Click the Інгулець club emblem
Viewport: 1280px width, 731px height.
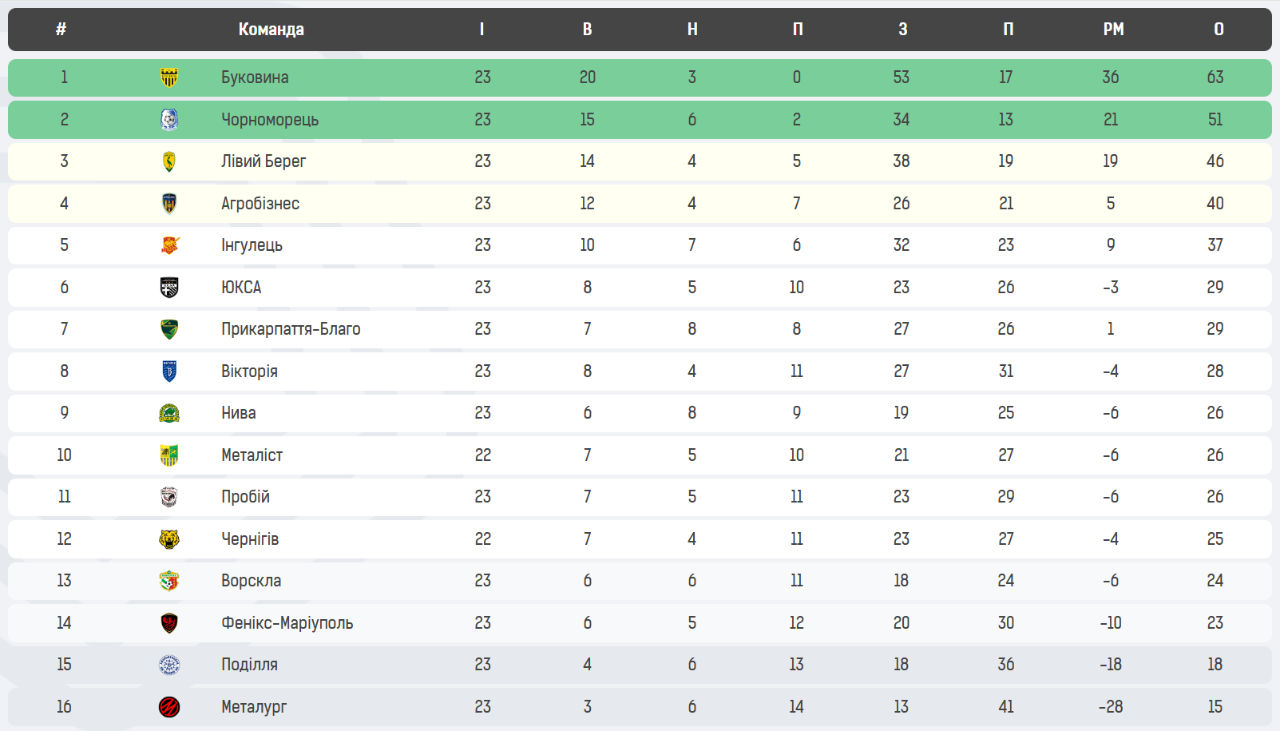170,246
